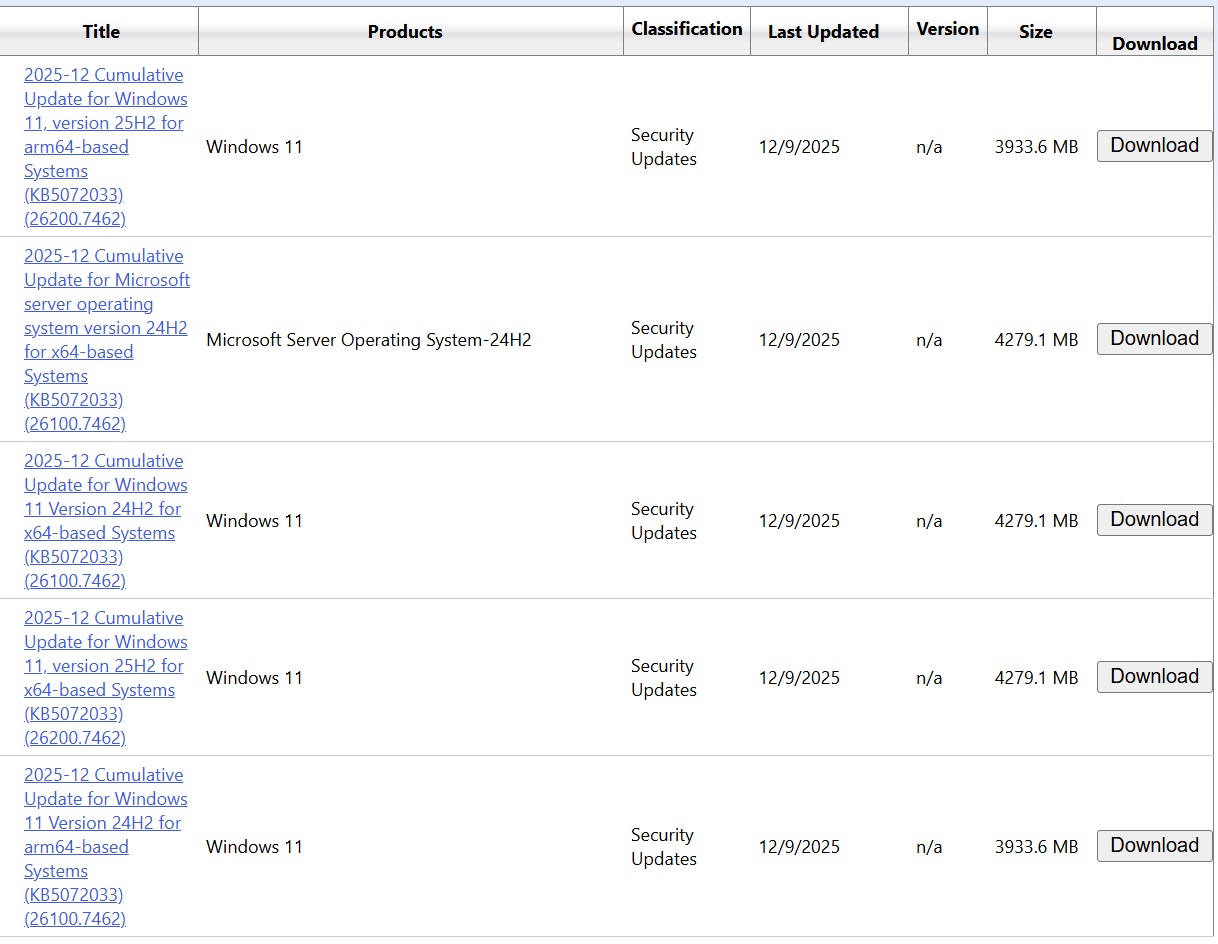Click the Download column header
This screenshot has width=1218, height=944.
pyautogui.click(x=1154, y=43)
